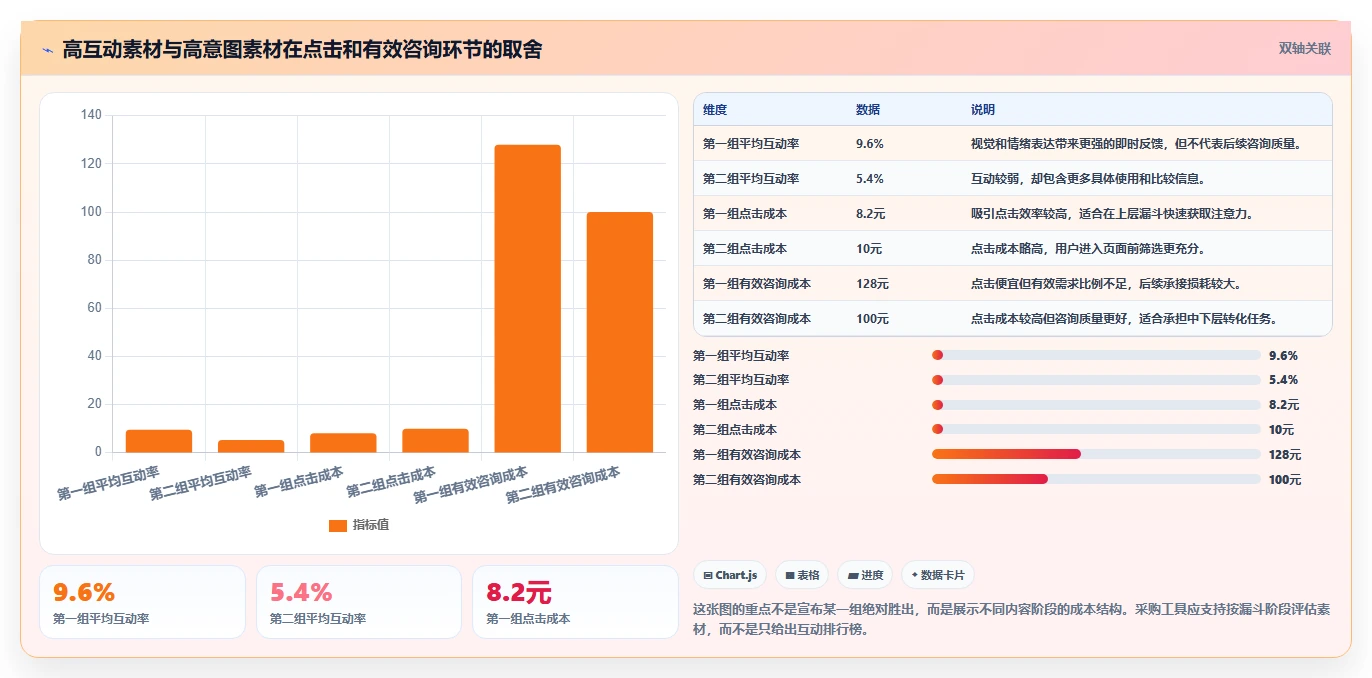This screenshot has height=678, width=1372.
Task: Click the description starting 吸引点击效率较高
Action: pos(1112,214)
